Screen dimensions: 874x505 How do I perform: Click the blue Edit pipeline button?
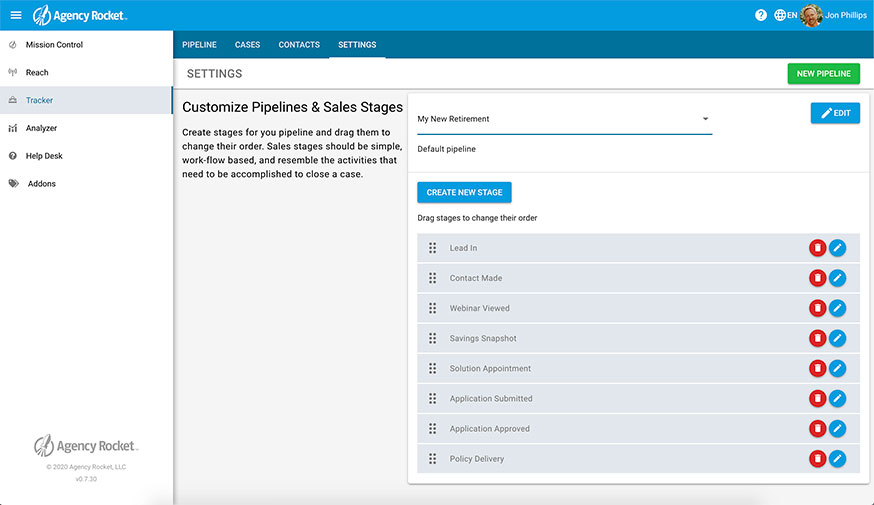click(835, 113)
